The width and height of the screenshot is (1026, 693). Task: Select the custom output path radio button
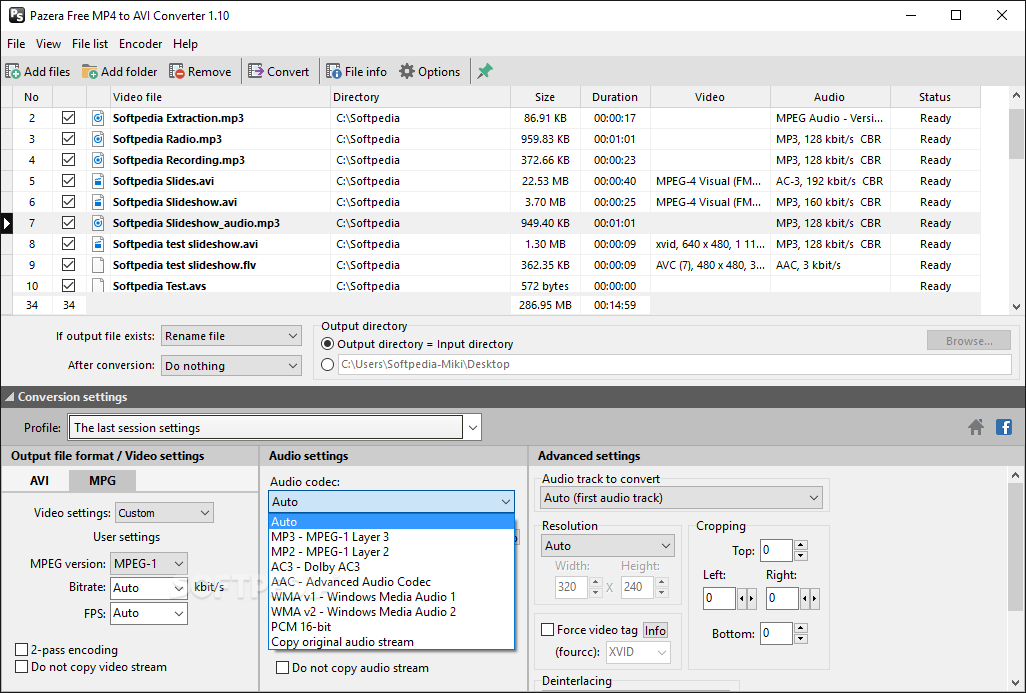pyautogui.click(x=327, y=364)
